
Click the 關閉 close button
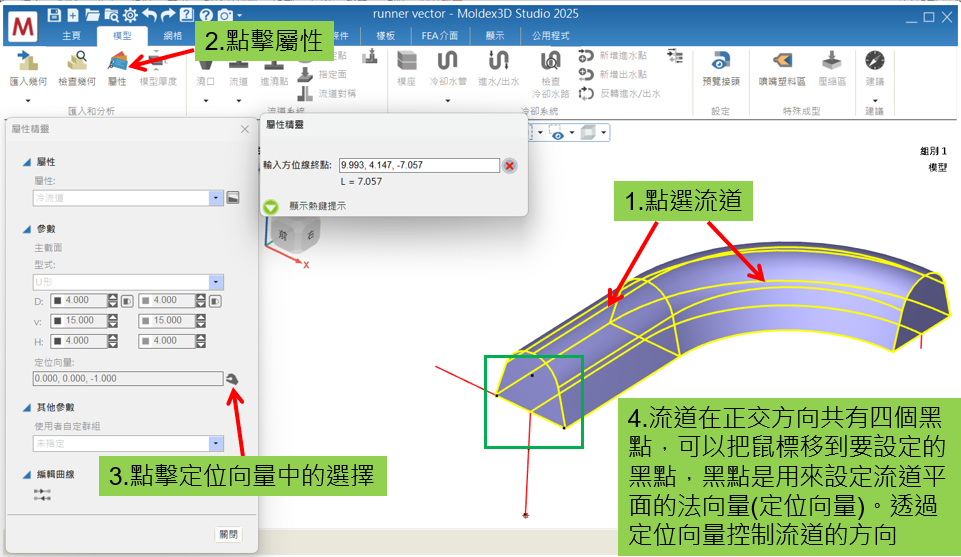(x=229, y=534)
